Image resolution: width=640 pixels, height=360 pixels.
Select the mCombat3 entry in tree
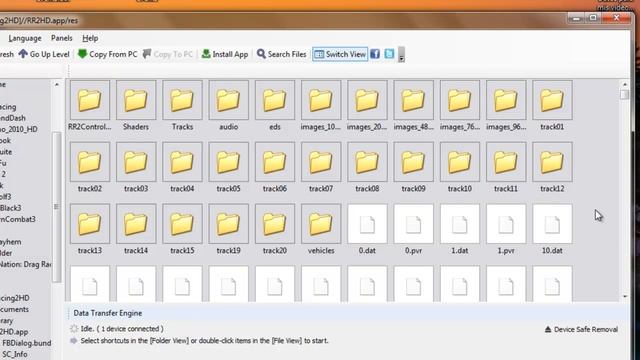pos(18,219)
